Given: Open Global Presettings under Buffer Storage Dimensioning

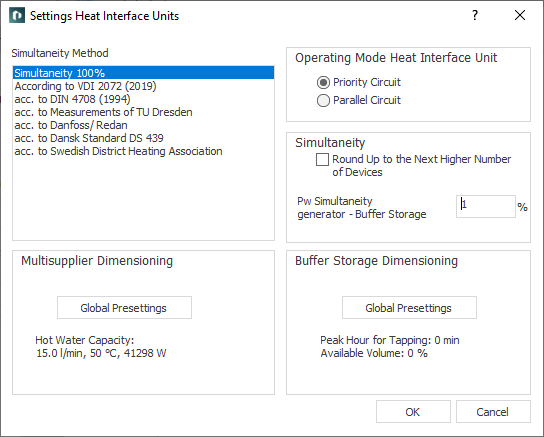Looking at the screenshot, I should 409,308.
